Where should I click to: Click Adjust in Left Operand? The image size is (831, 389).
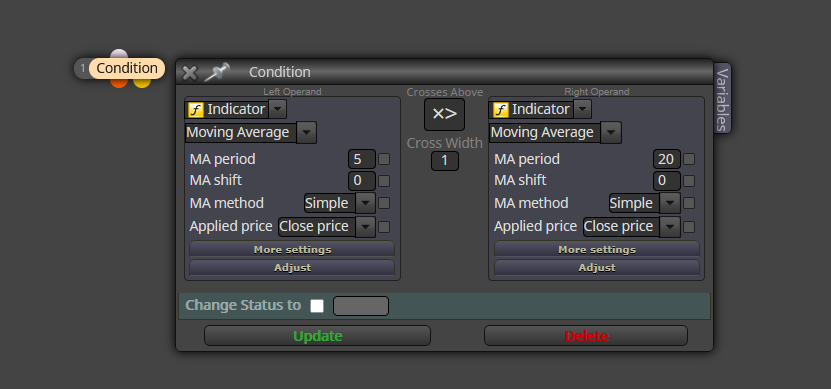pos(292,268)
